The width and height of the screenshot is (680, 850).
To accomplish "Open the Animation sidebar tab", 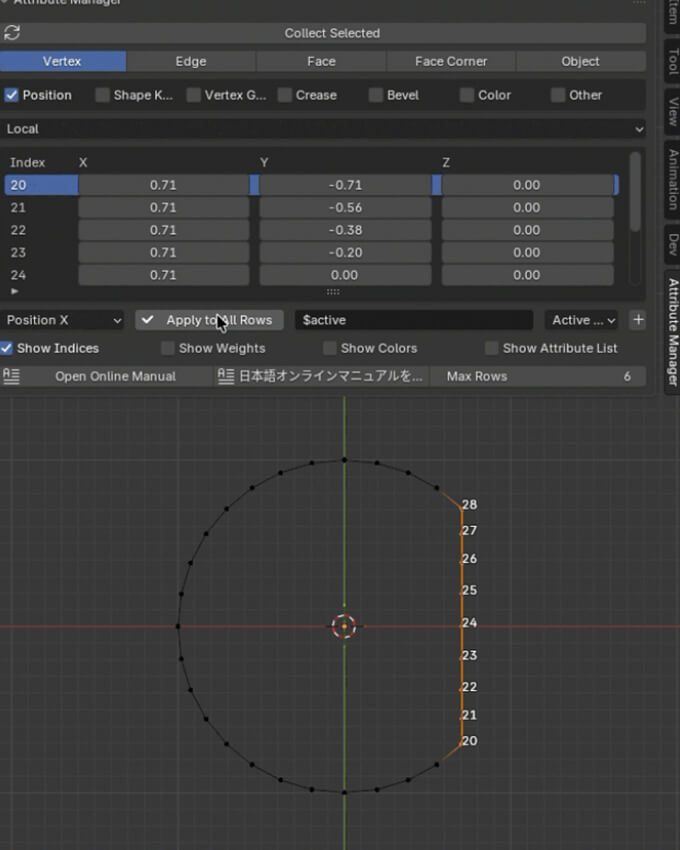I will pyautogui.click(x=672, y=180).
